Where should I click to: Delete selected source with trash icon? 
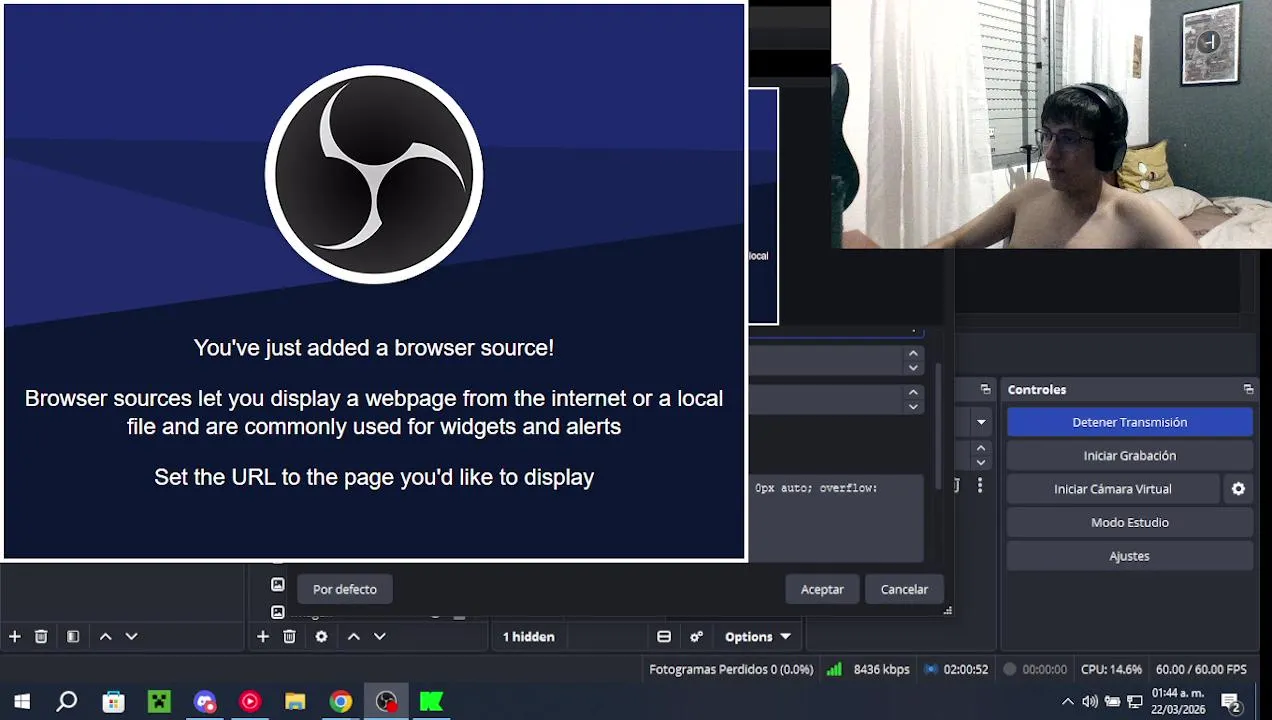pyautogui.click(x=289, y=636)
